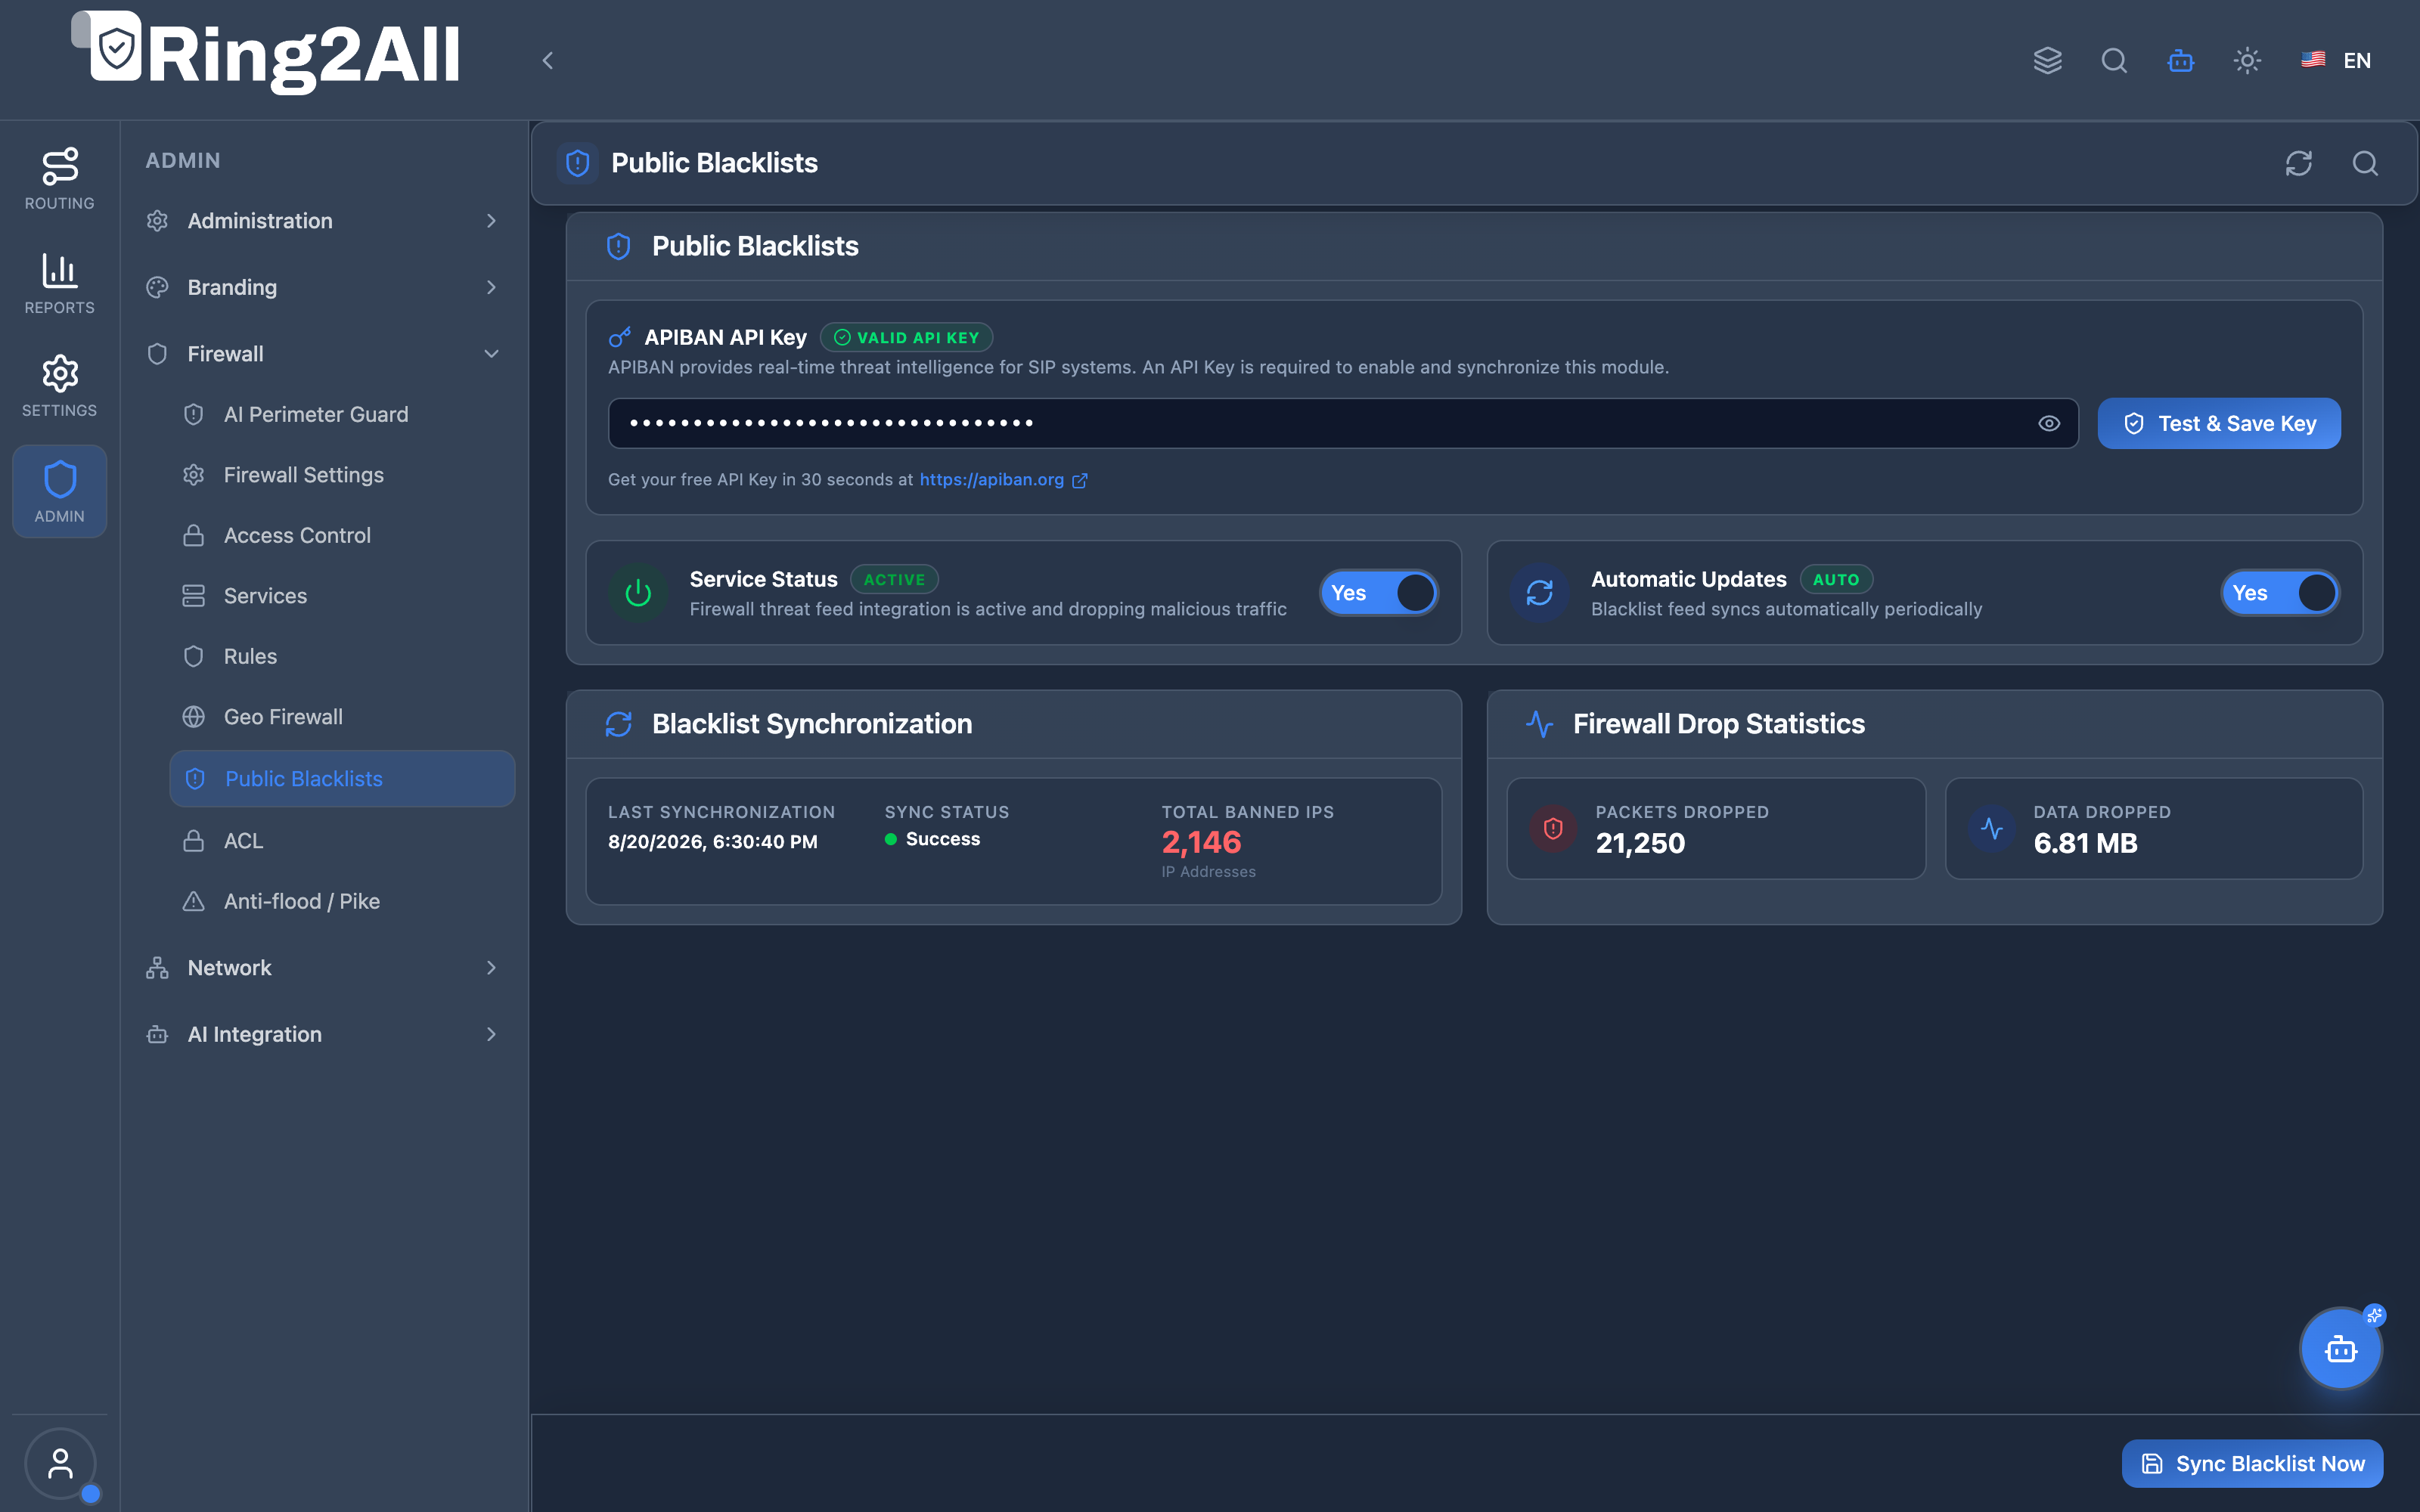Open the user profile avatar icon
The width and height of the screenshot is (2420, 1512).
coord(60,1463)
